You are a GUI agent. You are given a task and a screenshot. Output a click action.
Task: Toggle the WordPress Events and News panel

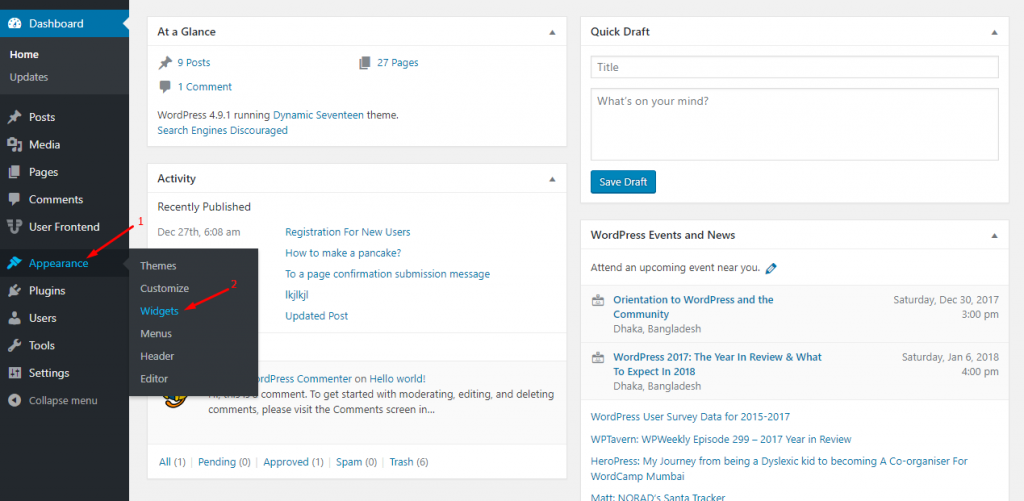coord(993,236)
